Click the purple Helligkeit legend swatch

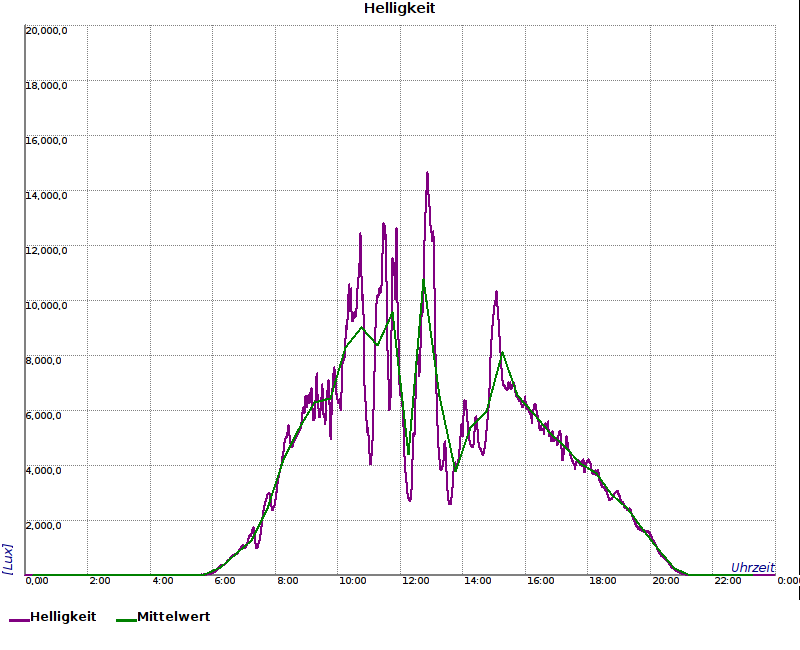[x=19, y=620]
